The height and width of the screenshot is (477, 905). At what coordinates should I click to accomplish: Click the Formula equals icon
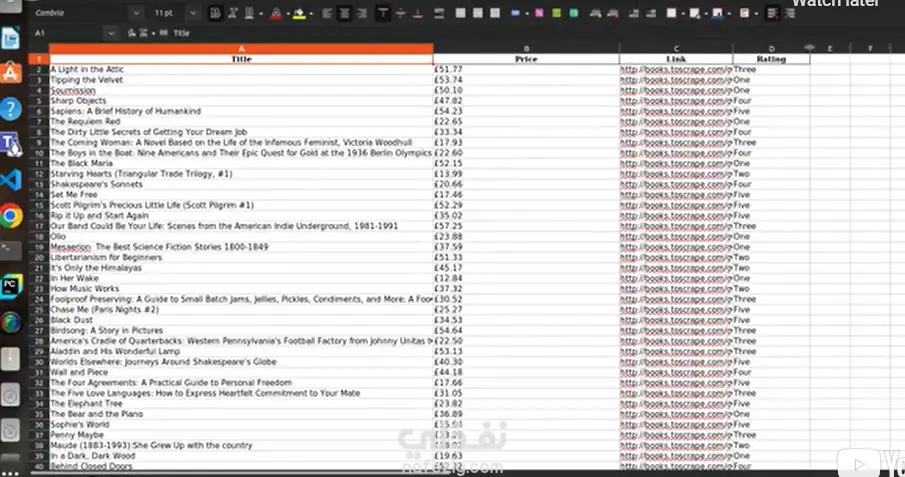(x=164, y=33)
